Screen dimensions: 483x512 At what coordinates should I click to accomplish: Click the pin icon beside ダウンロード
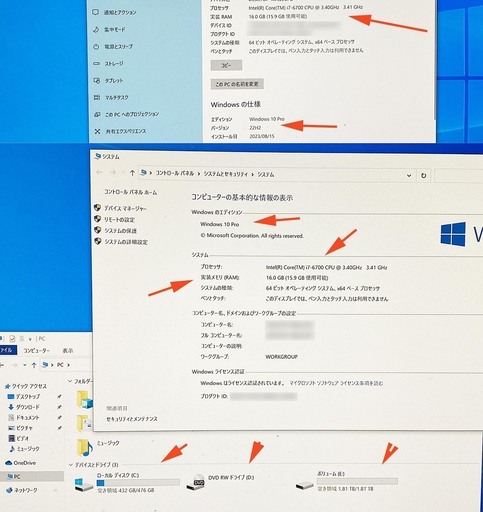pyautogui.click(x=59, y=407)
